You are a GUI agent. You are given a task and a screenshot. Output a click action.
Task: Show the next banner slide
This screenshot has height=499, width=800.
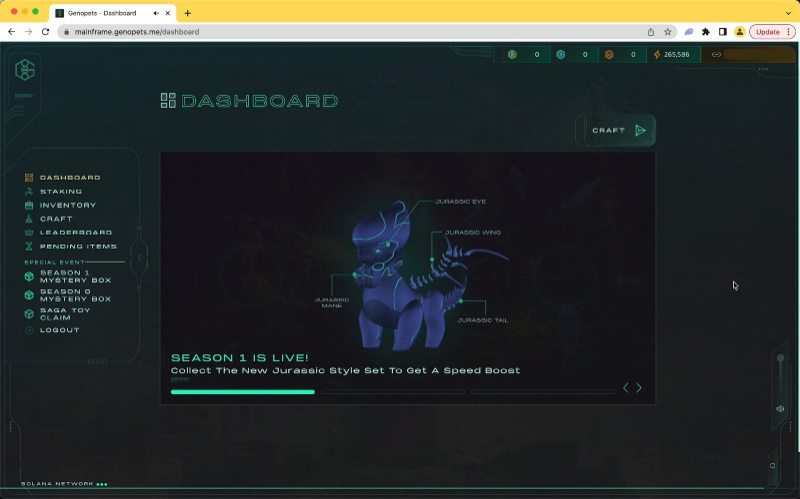[639, 388]
